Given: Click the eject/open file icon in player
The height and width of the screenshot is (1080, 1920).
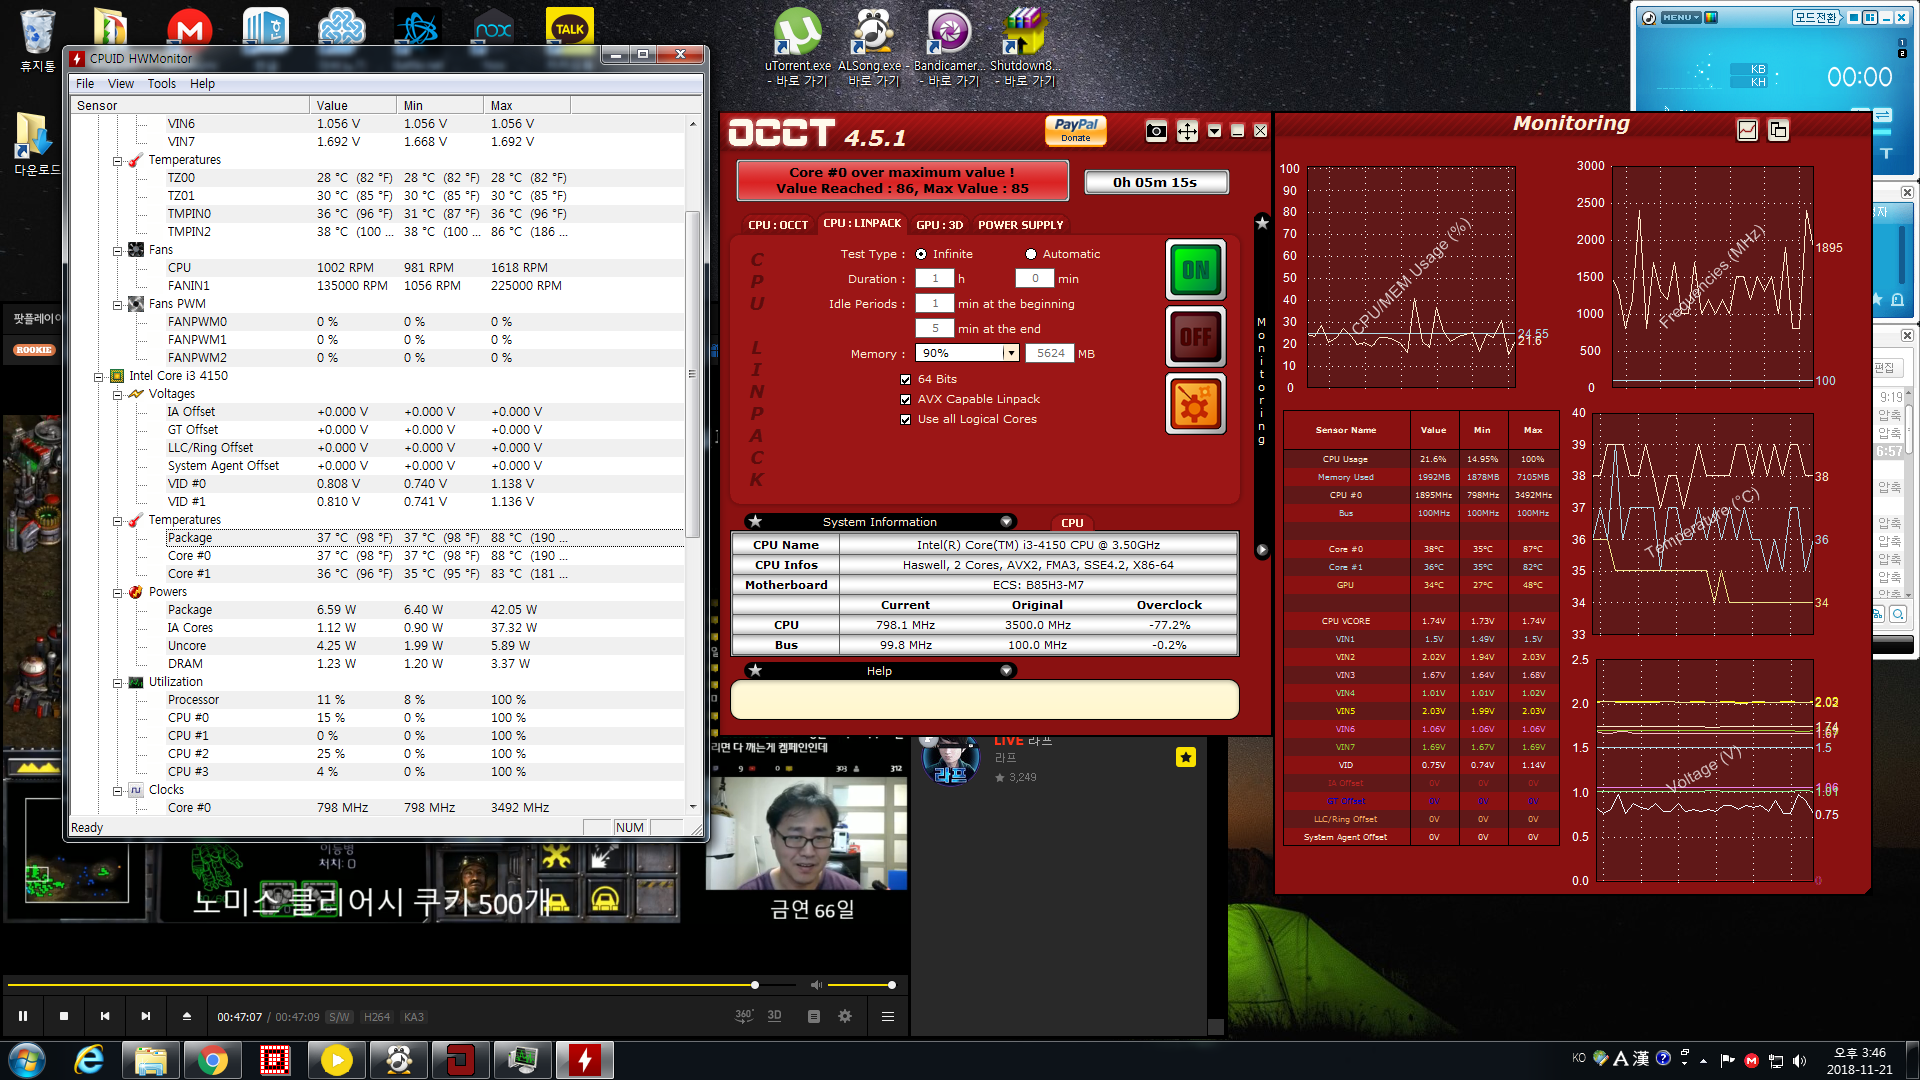Looking at the screenshot, I should (x=187, y=1016).
